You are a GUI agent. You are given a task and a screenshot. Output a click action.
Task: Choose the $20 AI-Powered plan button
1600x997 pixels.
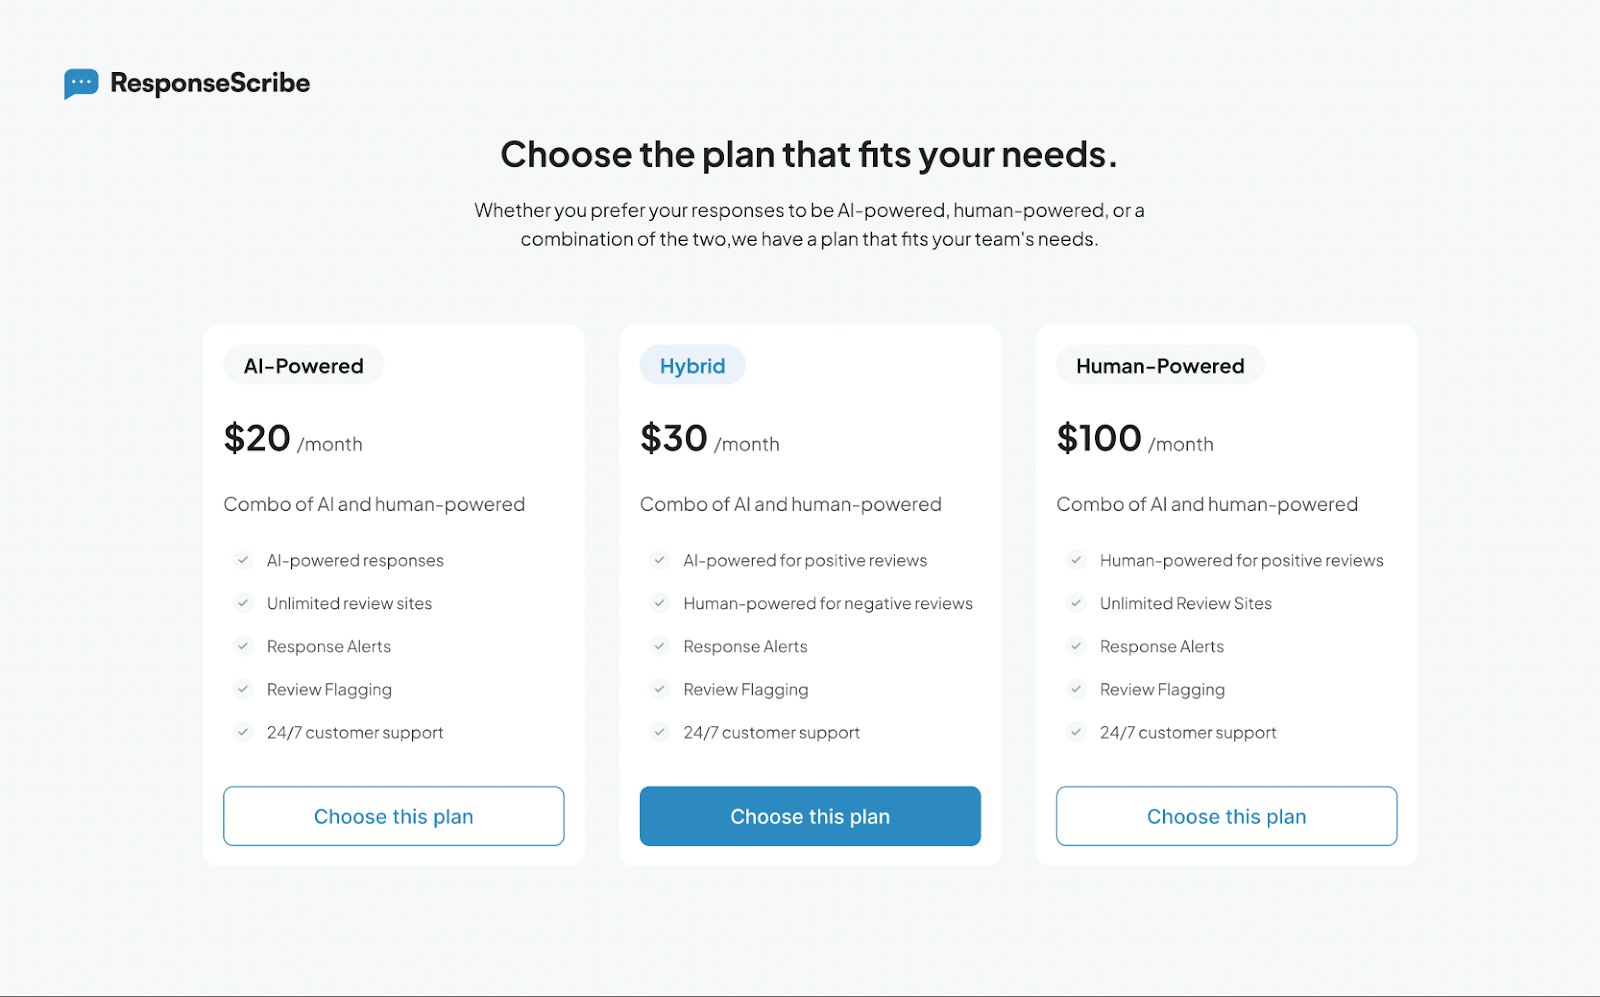point(393,816)
